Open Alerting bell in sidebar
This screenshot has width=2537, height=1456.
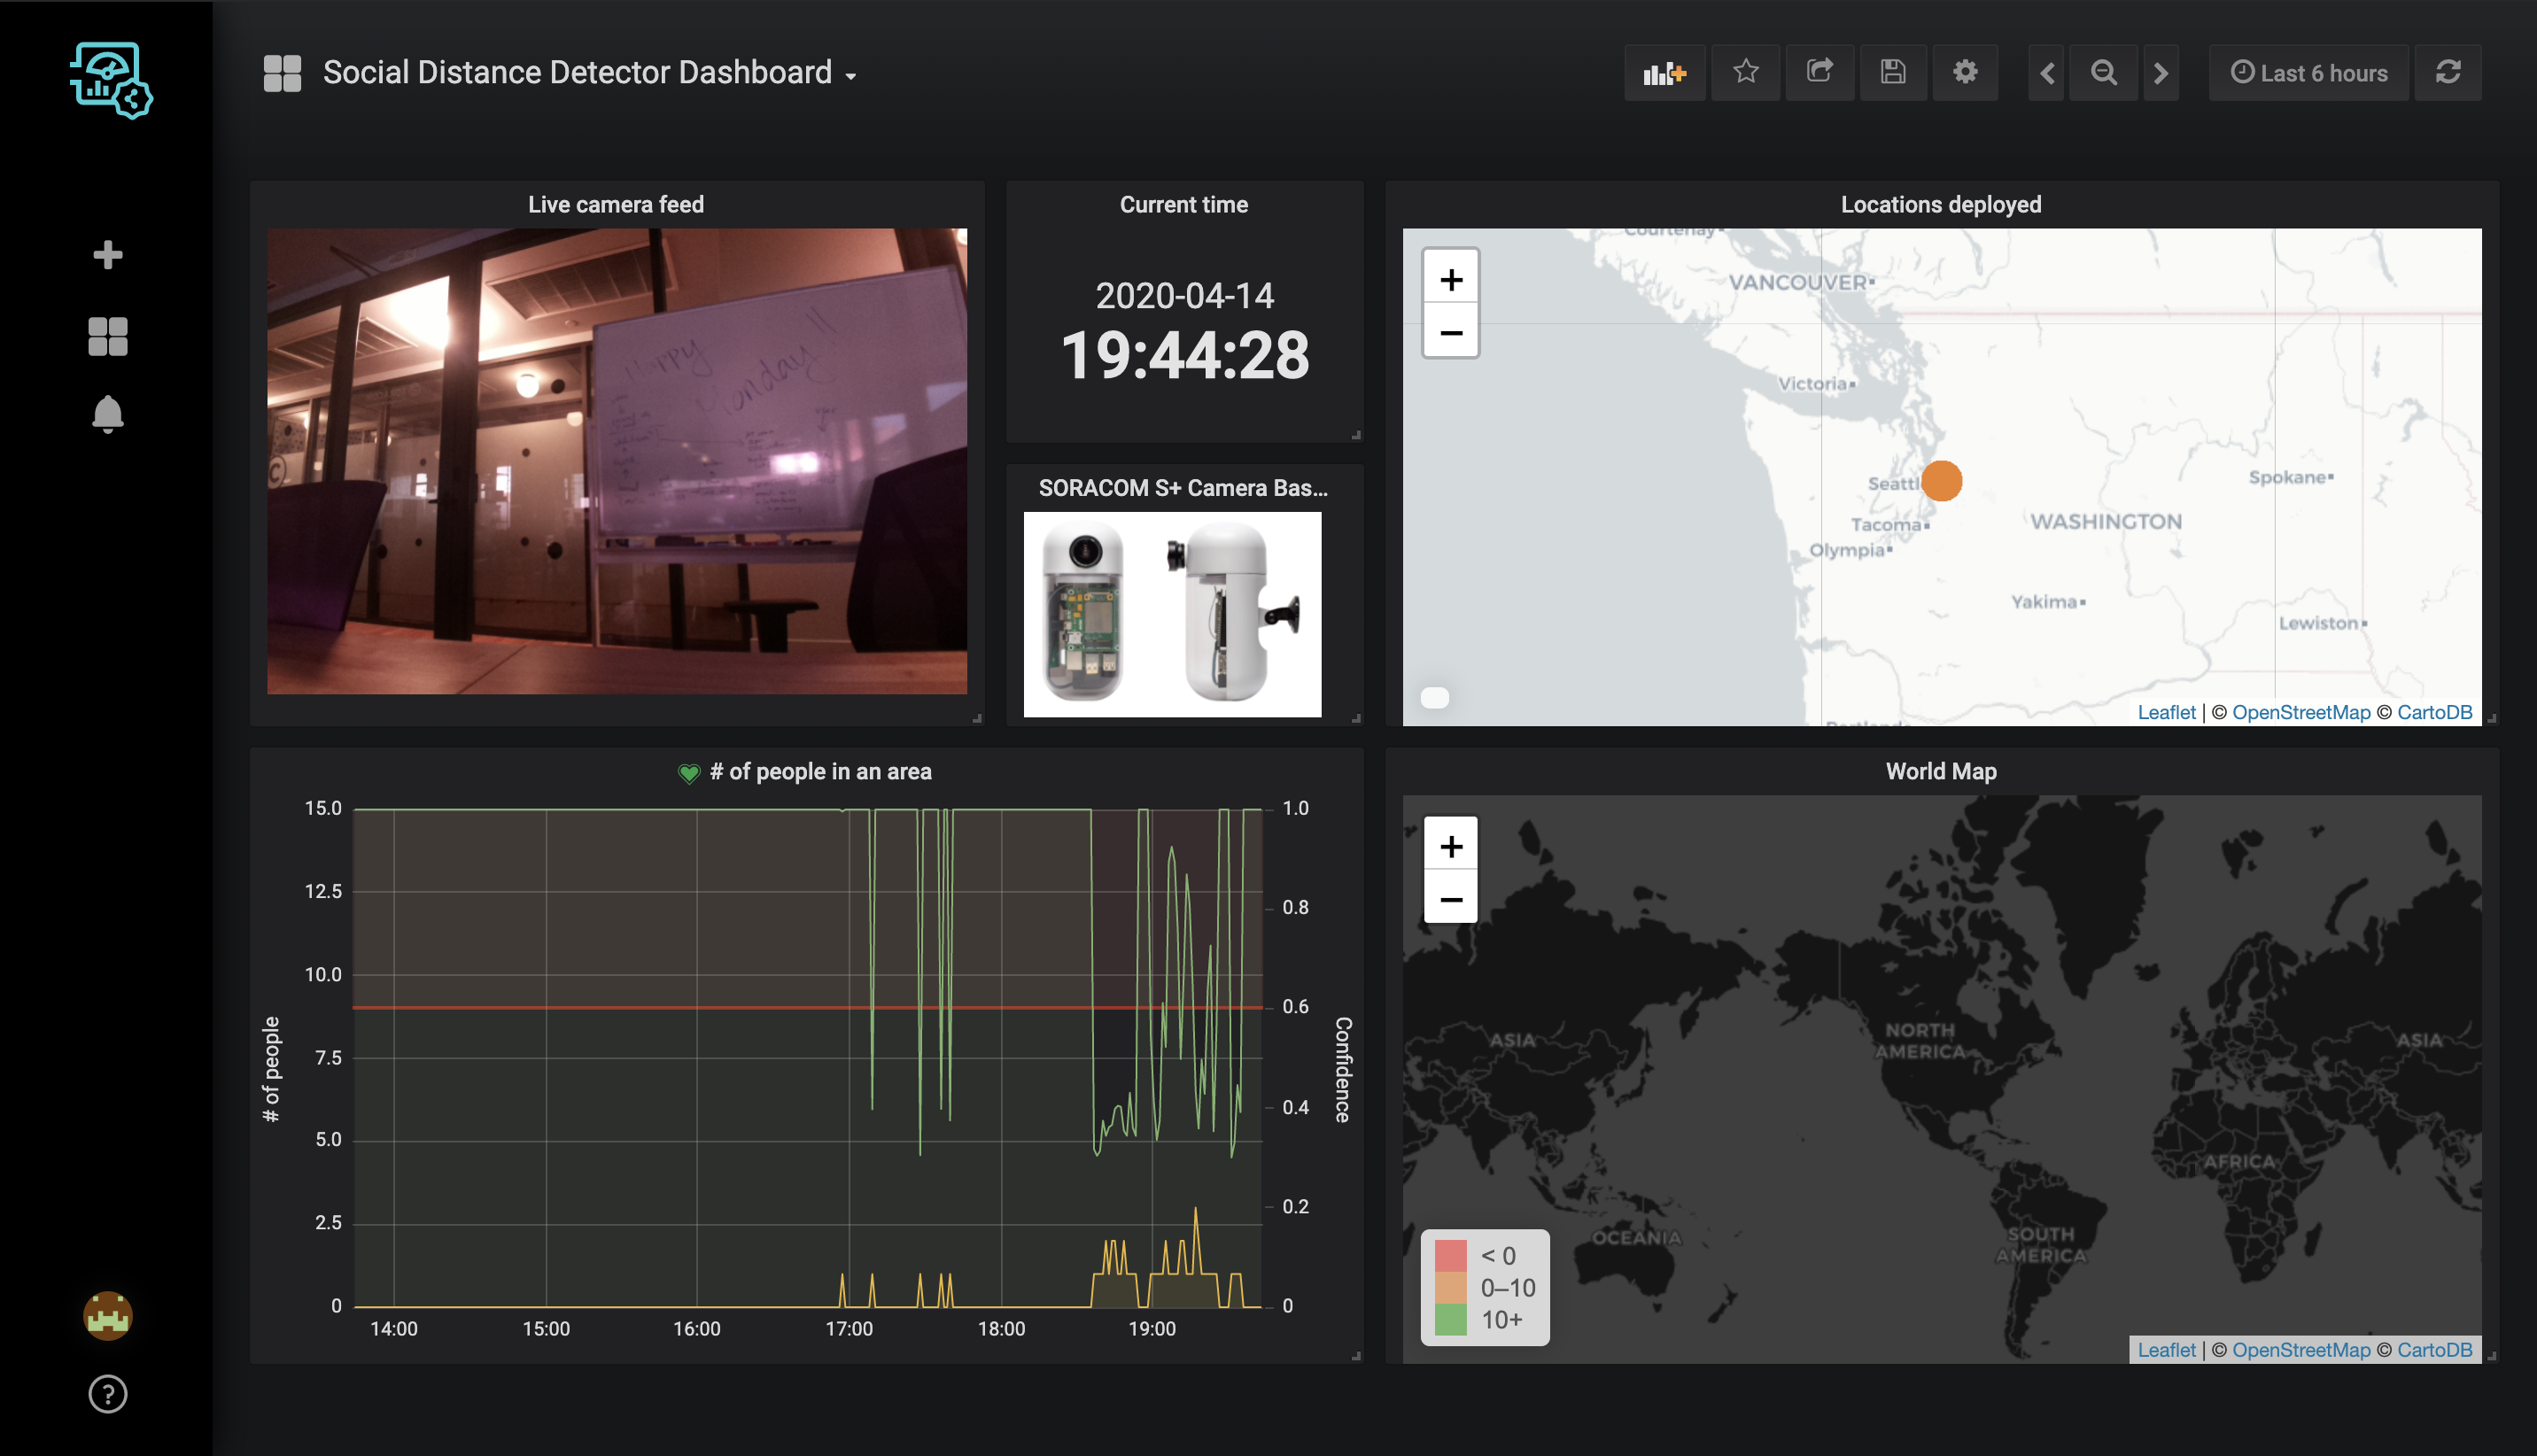coord(108,415)
